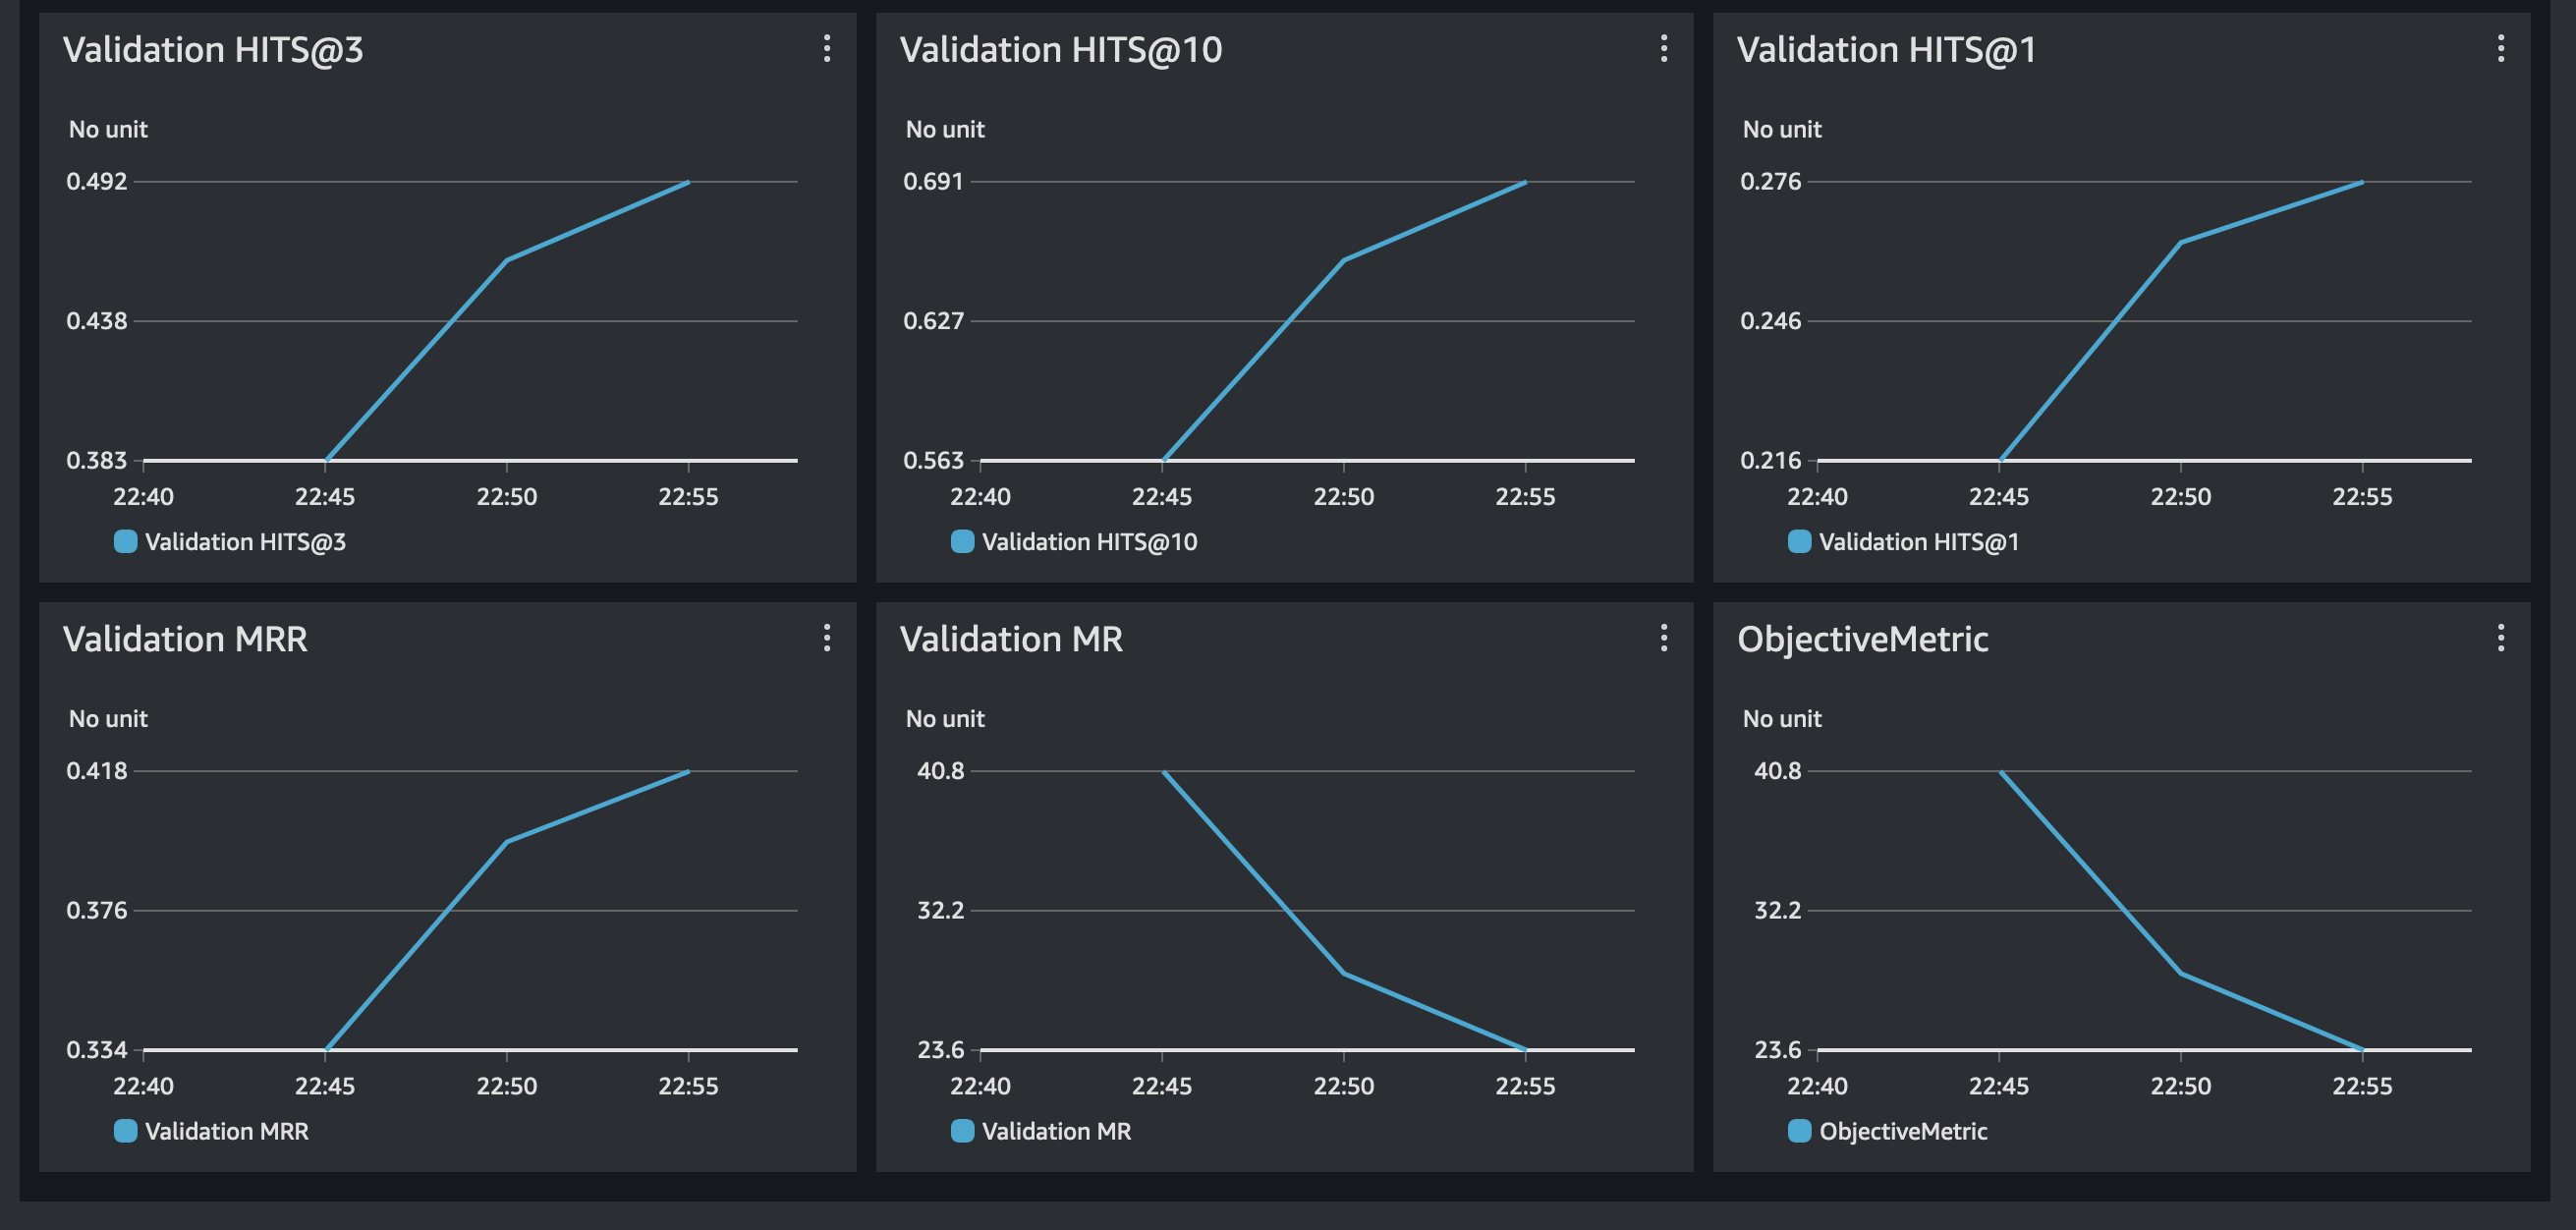The width and height of the screenshot is (2576, 1230).
Task: Click the No unit label in ObjectiveMetric chart
Action: tap(1782, 719)
